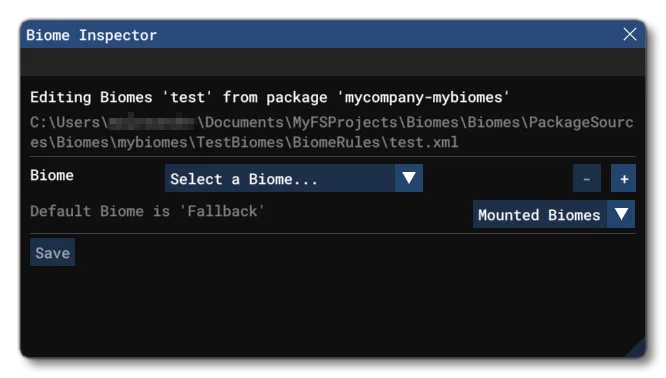
Task: Click the window resize grip corner
Action: point(636,347)
